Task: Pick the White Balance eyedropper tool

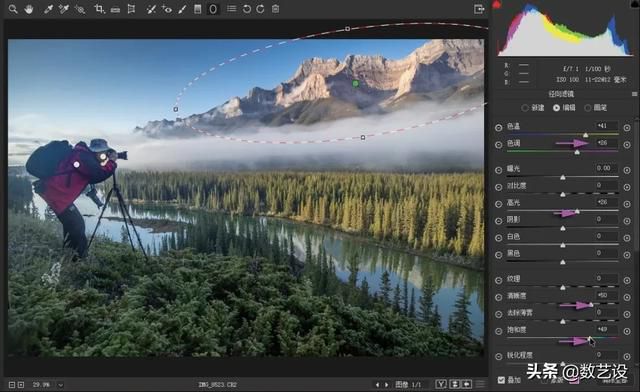Action: pyautogui.click(x=48, y=9)
